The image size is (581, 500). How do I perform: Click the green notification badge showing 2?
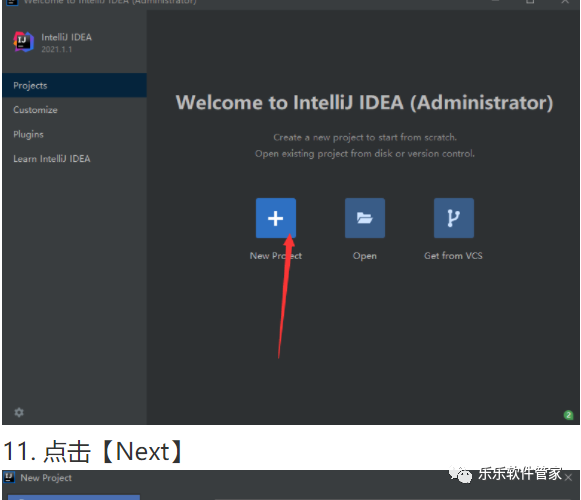pos(568,415)
